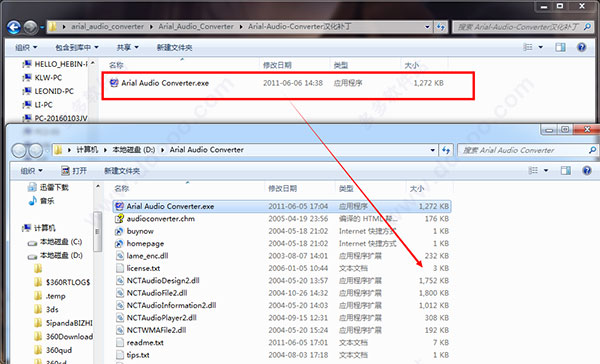The image size is (600, 364).
Task: Sort by 大小 column in the front window
Action: point(417,188)
